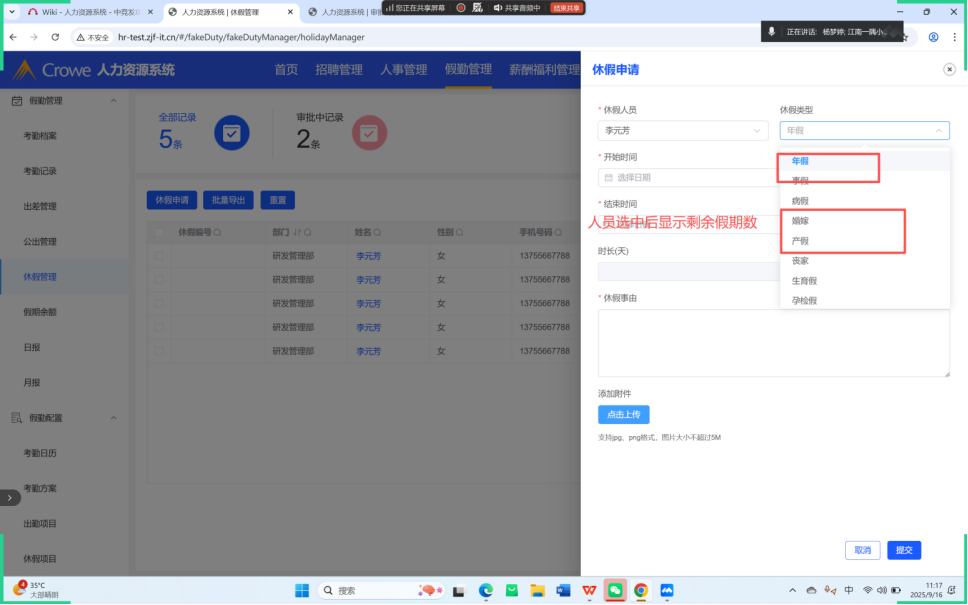Choose 生育假 in the leave type options
Image resolution: width=968 pixels, height=605 pixels.
864,281
